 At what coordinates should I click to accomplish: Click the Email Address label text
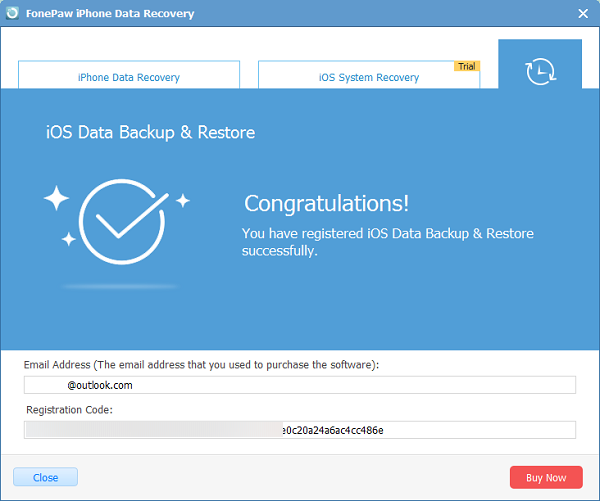coord(201,365)
